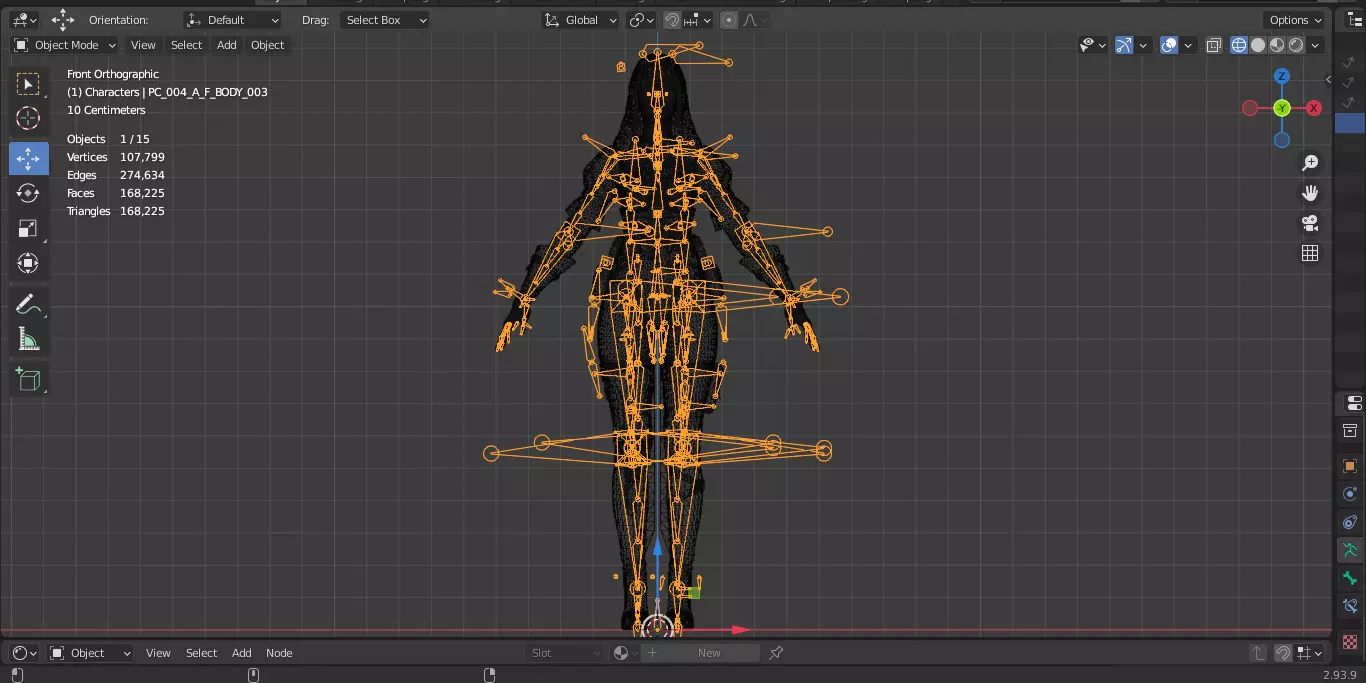This screenshot has height=683, width=1366.
Task: Open the 3D viewport View menu
Action: 143,45
